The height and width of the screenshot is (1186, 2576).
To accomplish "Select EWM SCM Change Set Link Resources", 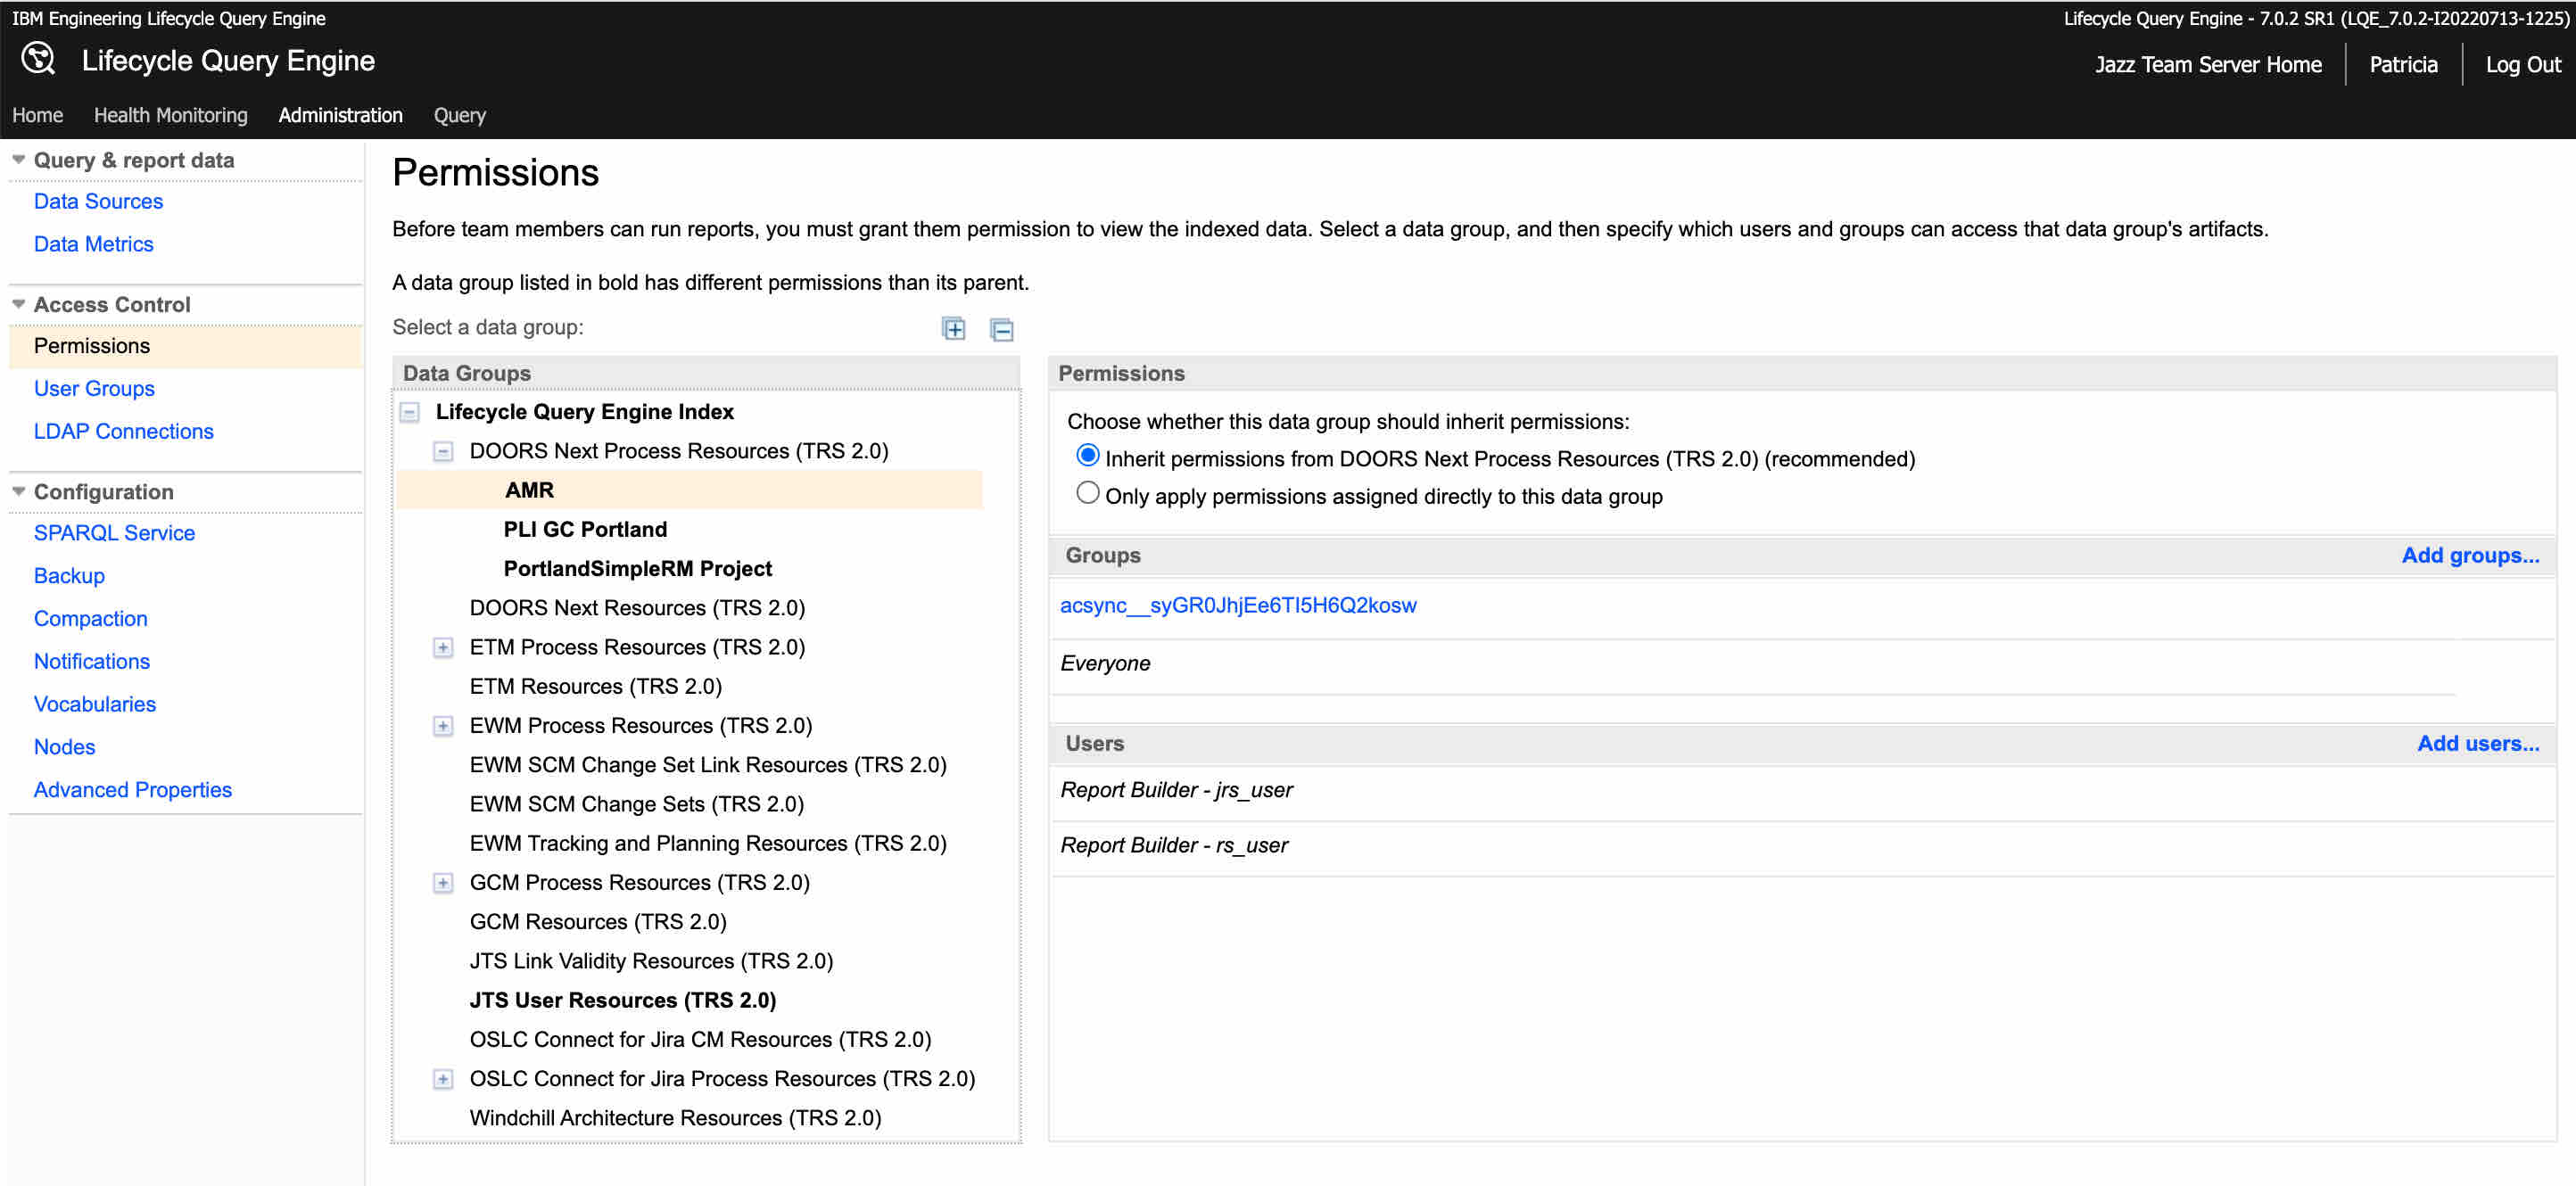I will pos(708,765).
